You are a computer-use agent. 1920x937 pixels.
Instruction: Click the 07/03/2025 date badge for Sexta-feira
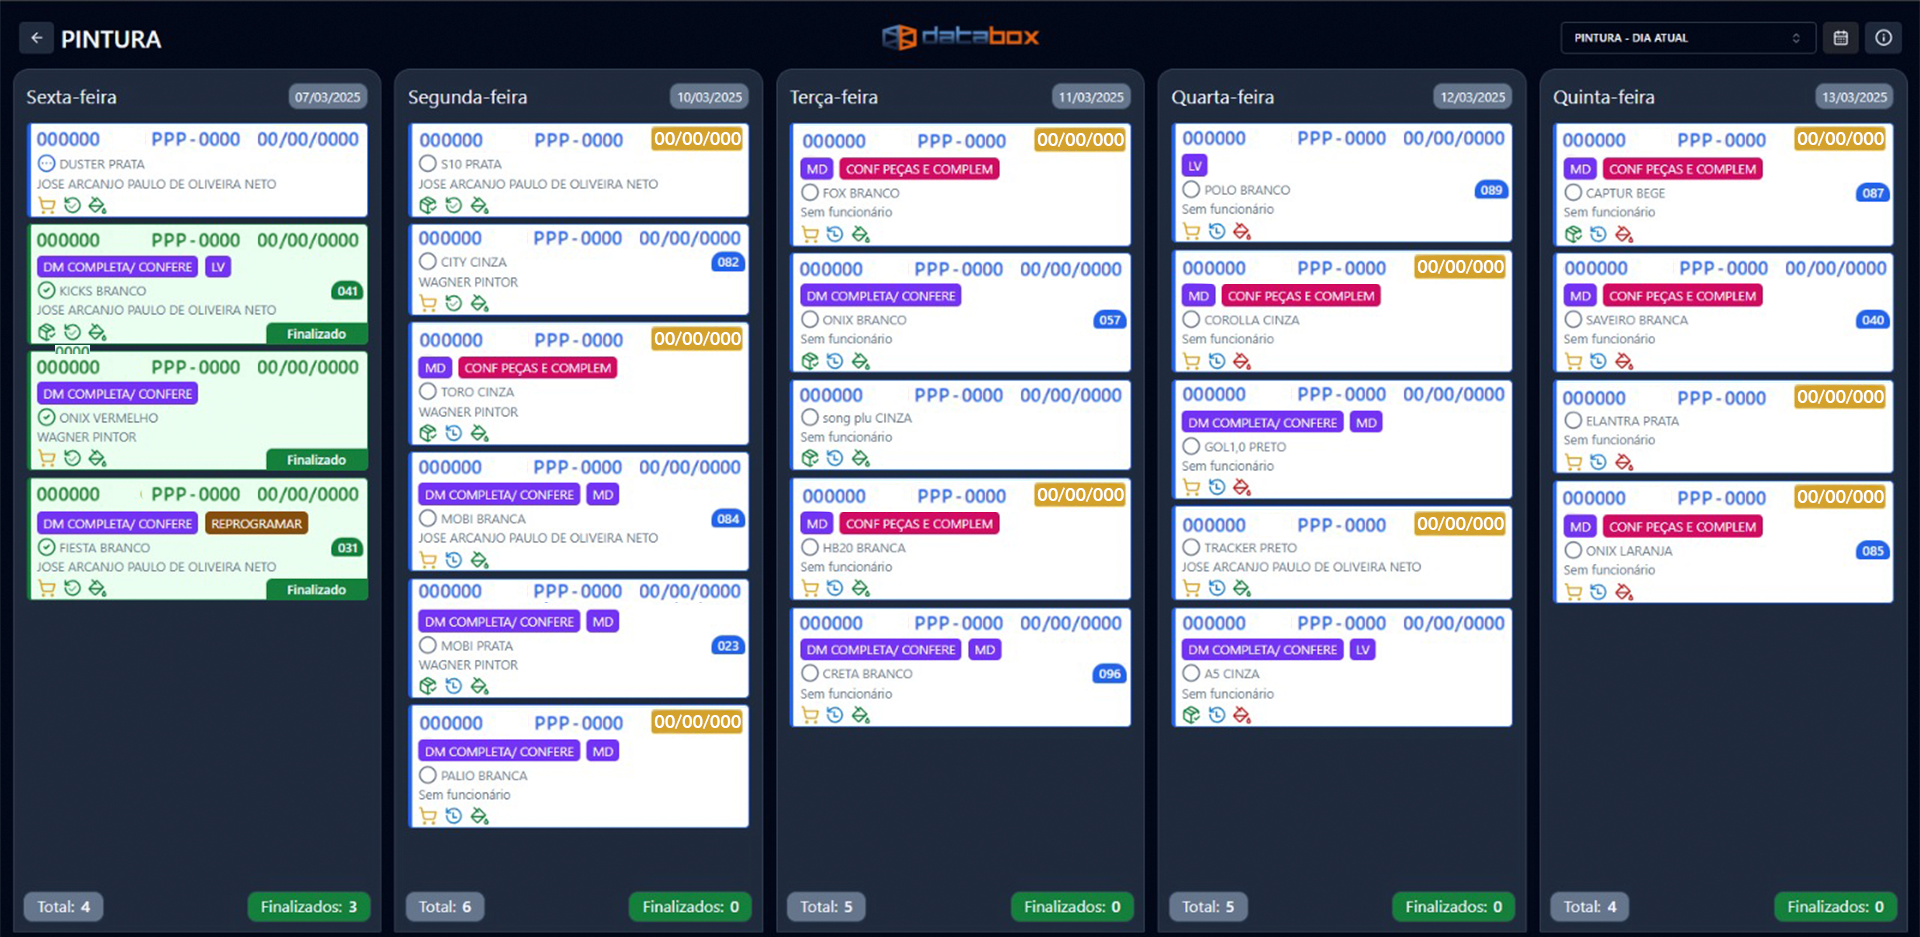[x=327, y=97]
